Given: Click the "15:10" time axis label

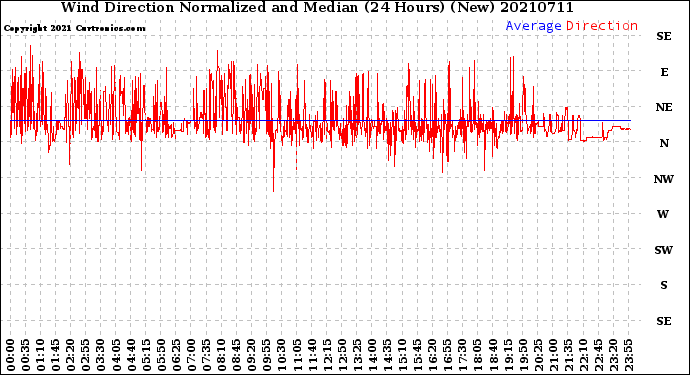Looking at the screenshot, I should (x=402, y=355).
